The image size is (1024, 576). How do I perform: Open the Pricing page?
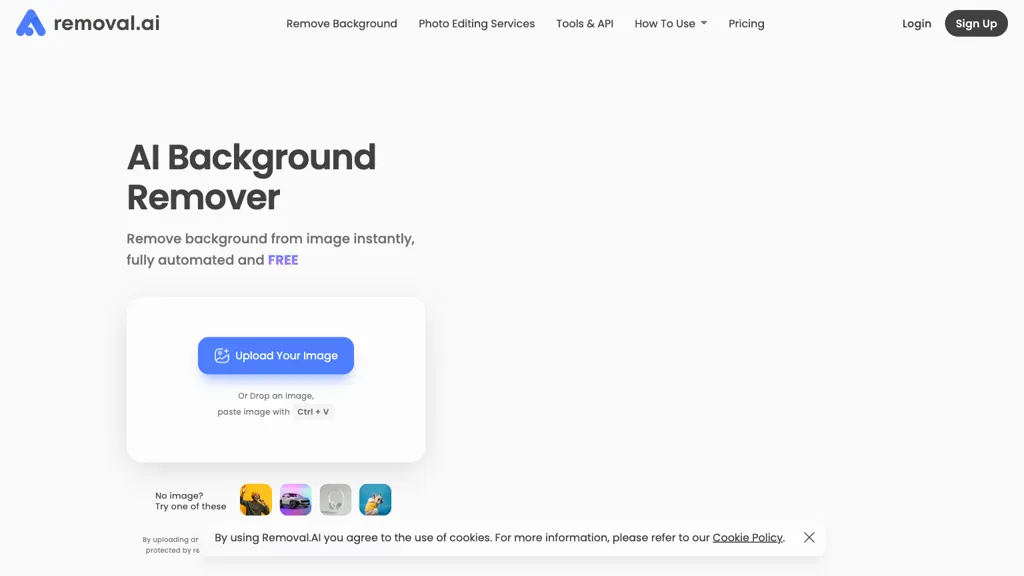tap(746, 24)
